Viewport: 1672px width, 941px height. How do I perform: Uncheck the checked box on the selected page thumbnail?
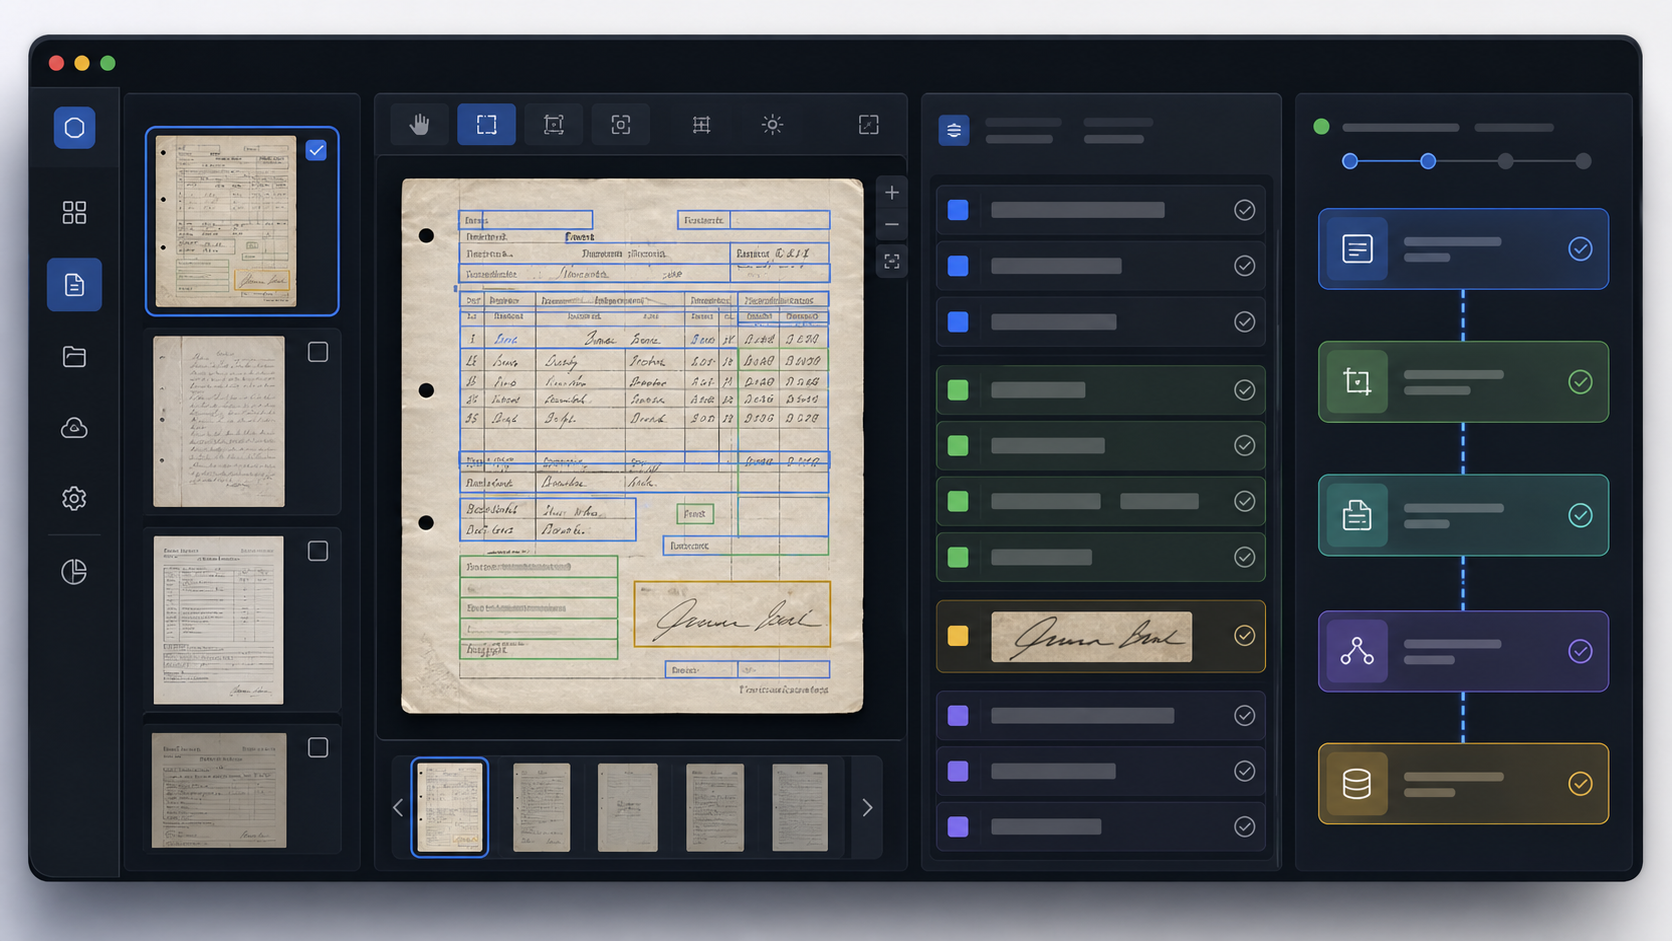click(x=316, y=150)
